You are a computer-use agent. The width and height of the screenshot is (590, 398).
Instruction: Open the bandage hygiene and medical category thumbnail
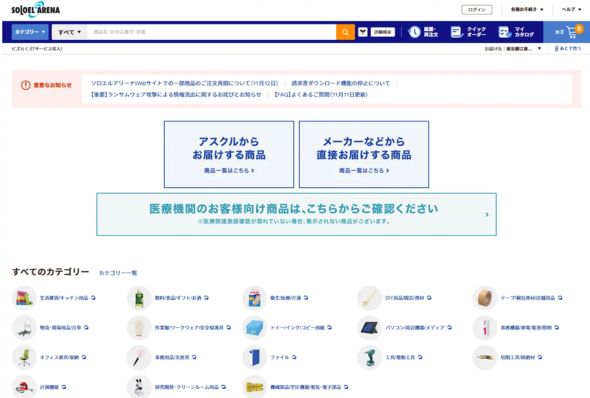254,298
